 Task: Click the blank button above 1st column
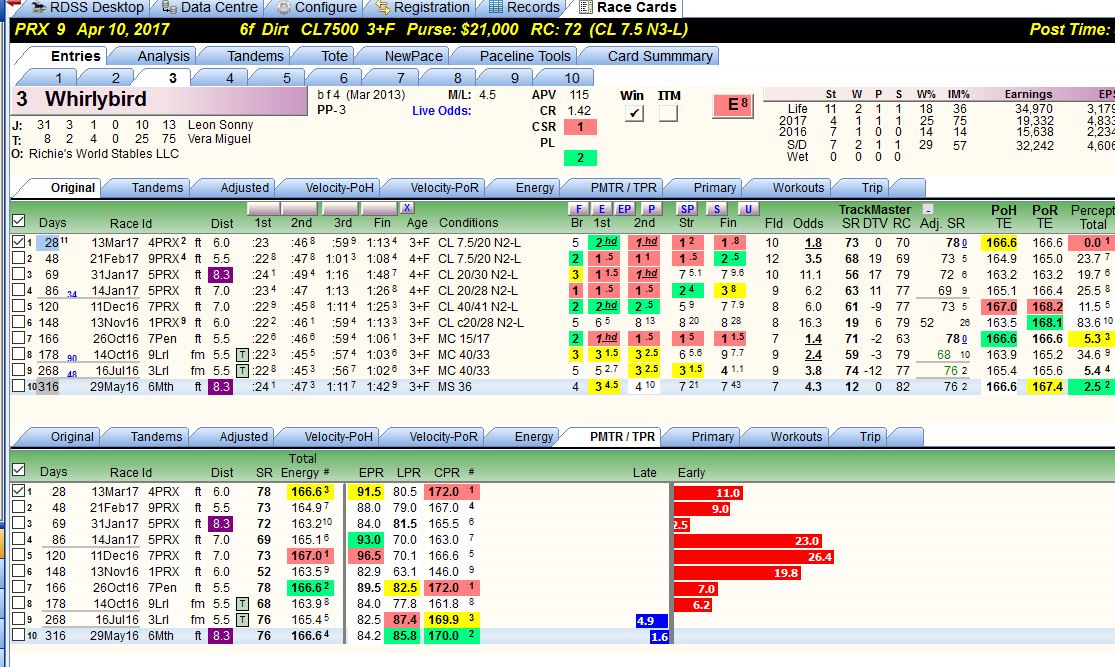pos(263,208)
